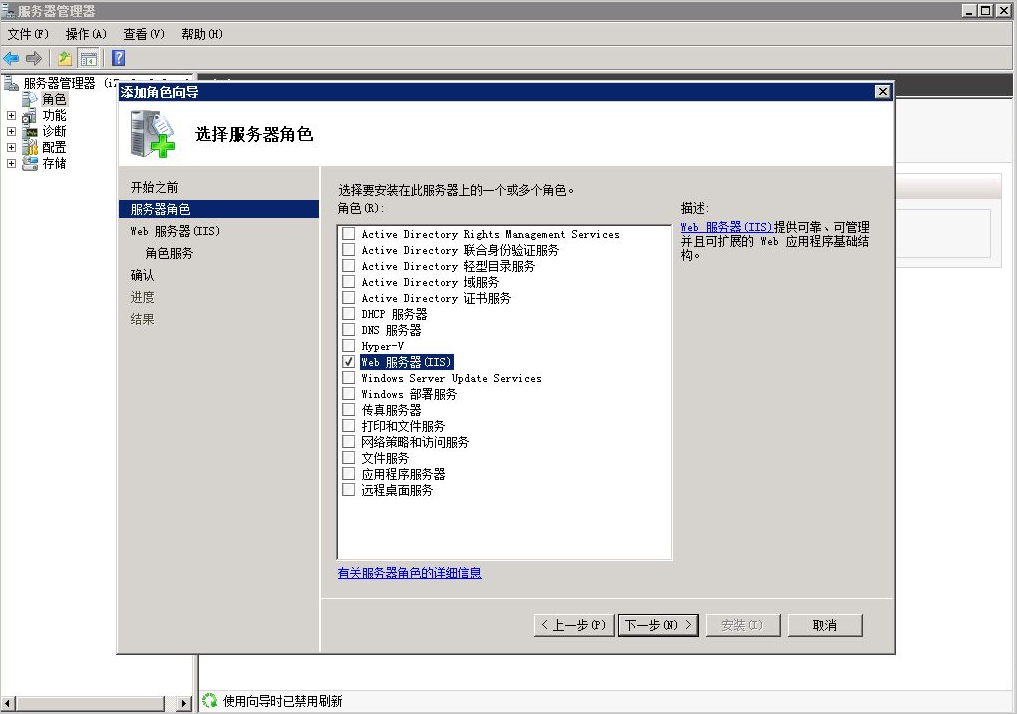
Task: Click horizontal scrollbar thumb in tree pane
Action: [x=90, y=703]
